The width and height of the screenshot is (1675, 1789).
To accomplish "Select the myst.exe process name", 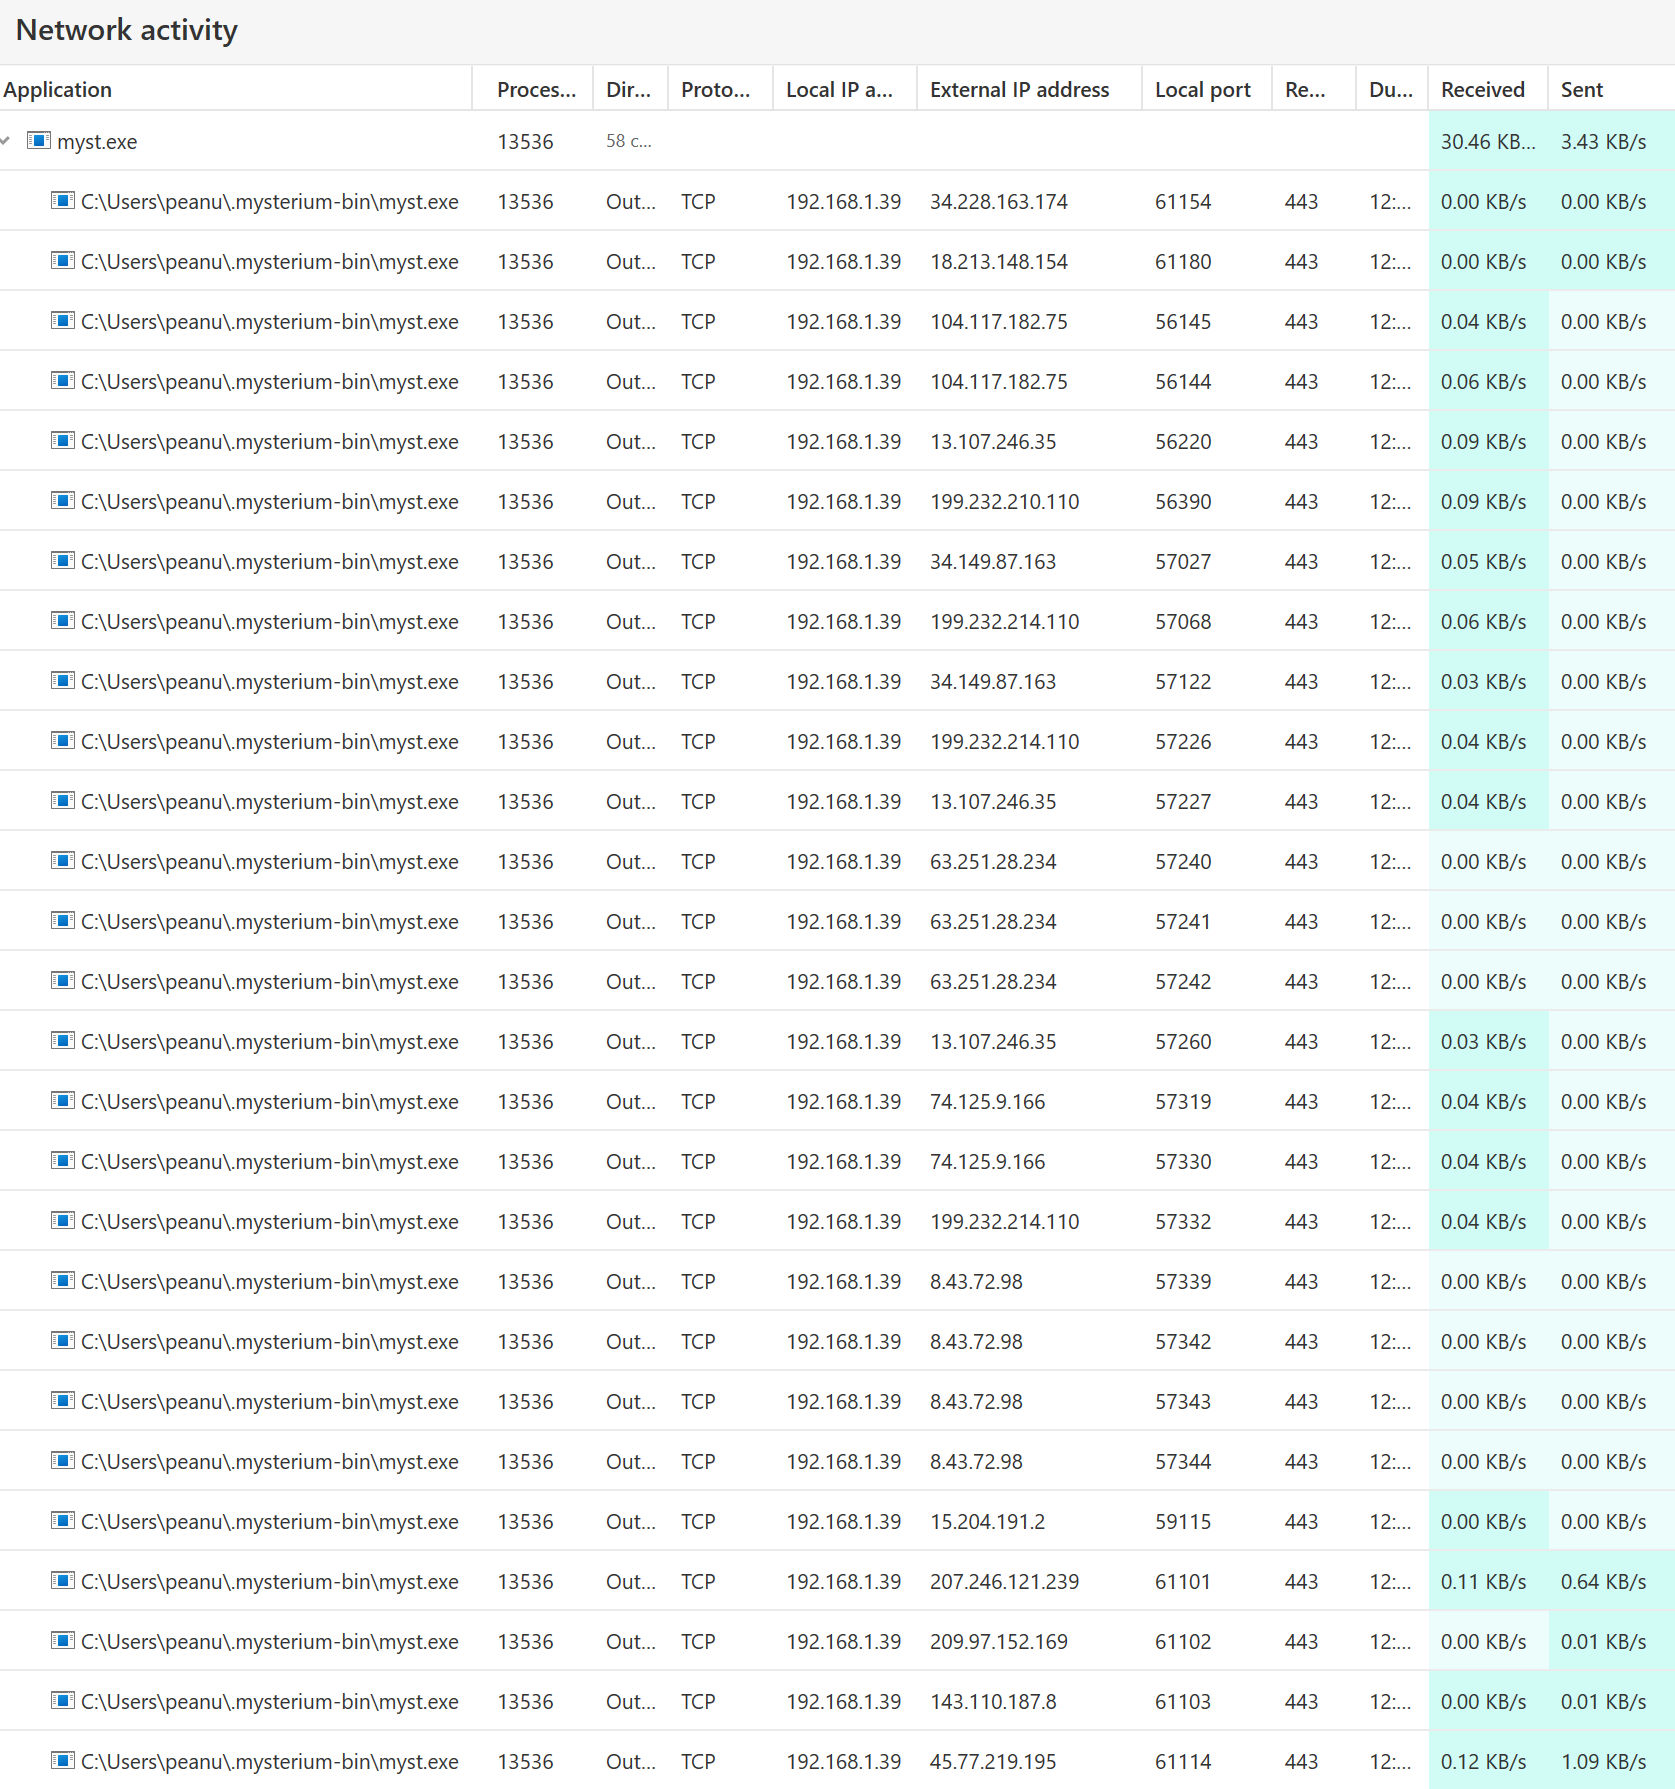I will (x=97, y=142).
